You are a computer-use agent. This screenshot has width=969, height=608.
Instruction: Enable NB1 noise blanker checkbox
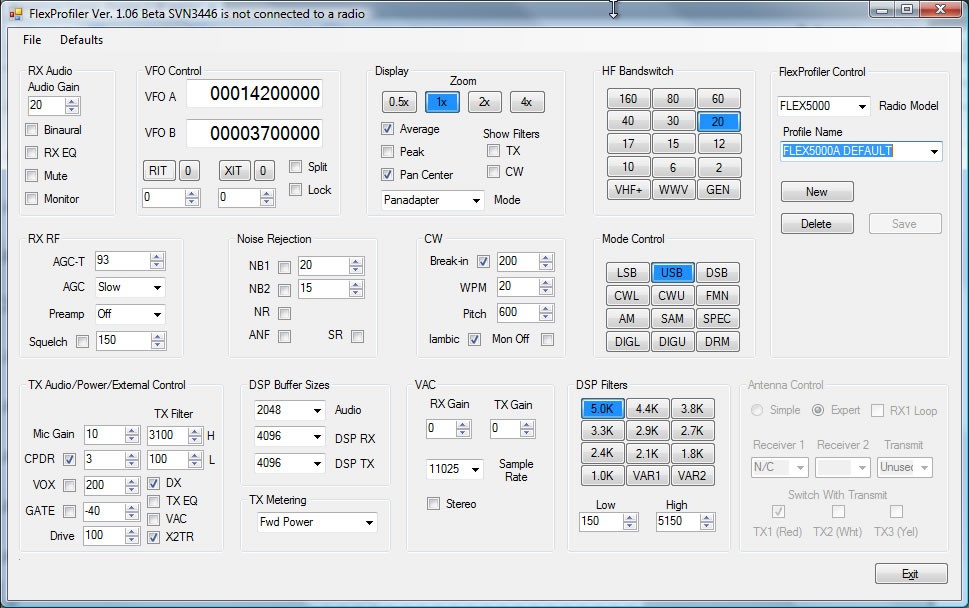[x=284, y=267]
